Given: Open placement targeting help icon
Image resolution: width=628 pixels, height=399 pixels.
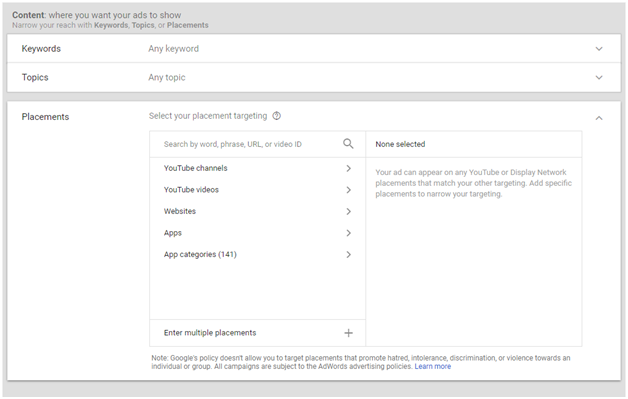Looking at the screenshot, I should (x=276, y=116).
